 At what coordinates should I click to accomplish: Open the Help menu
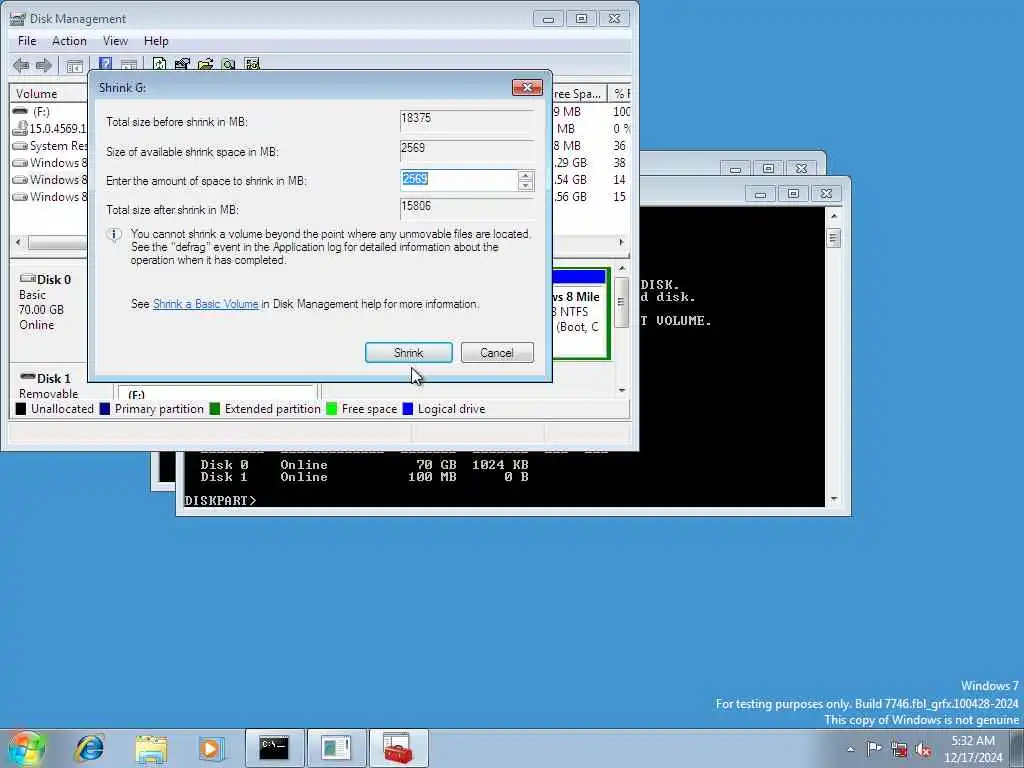(x=156, y=40)
